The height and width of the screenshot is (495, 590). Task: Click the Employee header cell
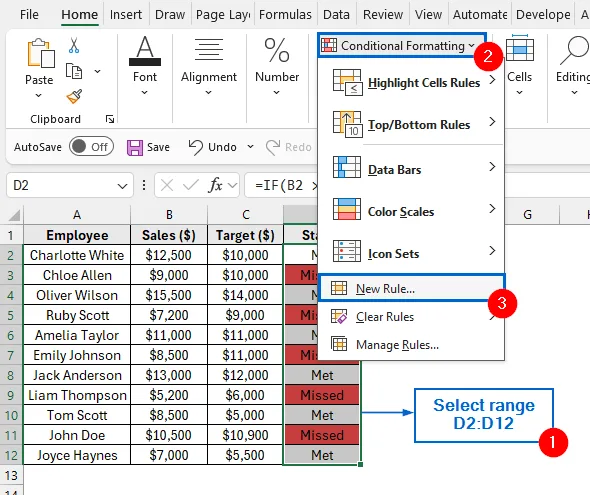click(x=77, y=235)
